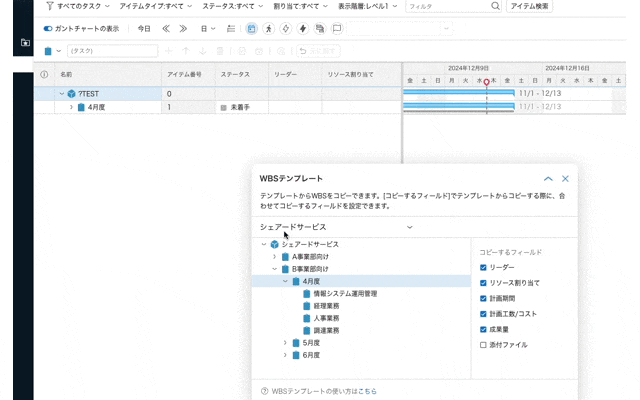Image resolution: width=640 pixels, height=400 pixels.
Task: Click the アイテム検索 button
Action: [529, 6]
